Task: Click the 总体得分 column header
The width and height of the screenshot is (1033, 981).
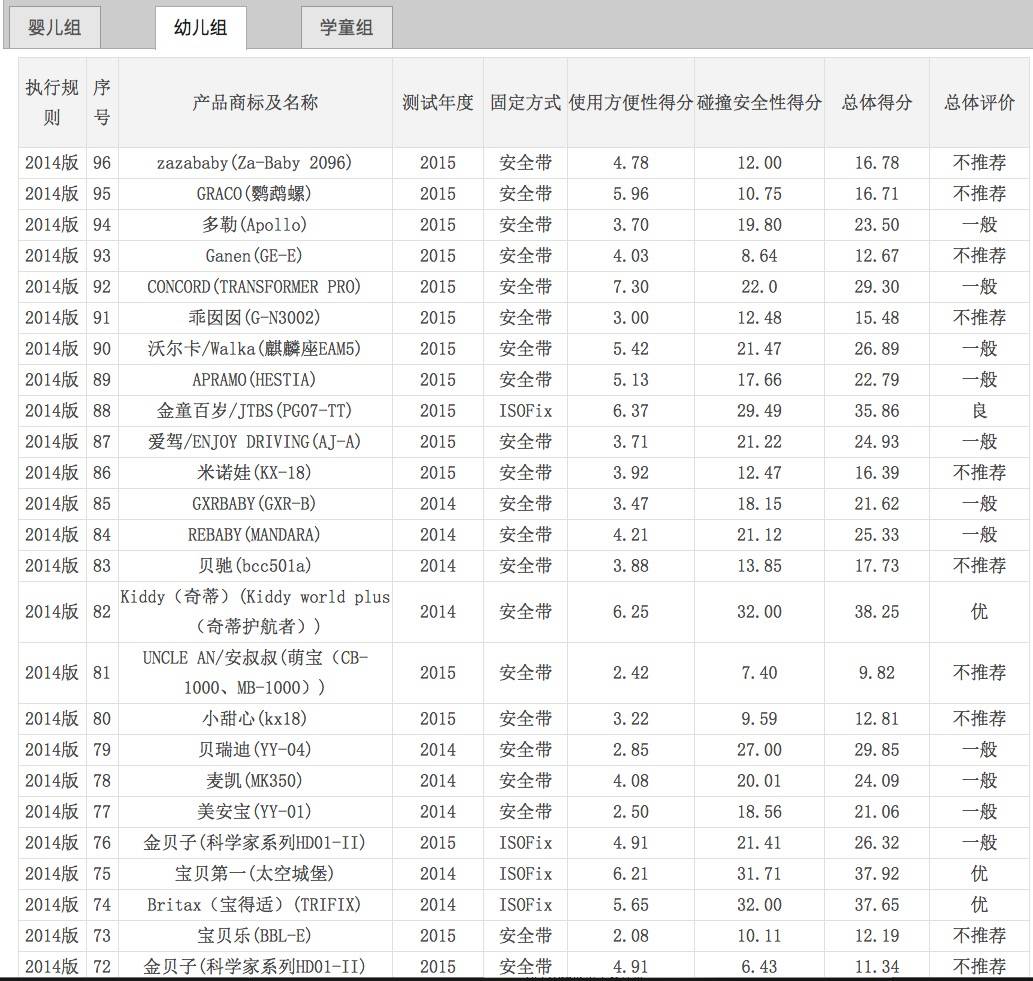Action: point(876,103)
